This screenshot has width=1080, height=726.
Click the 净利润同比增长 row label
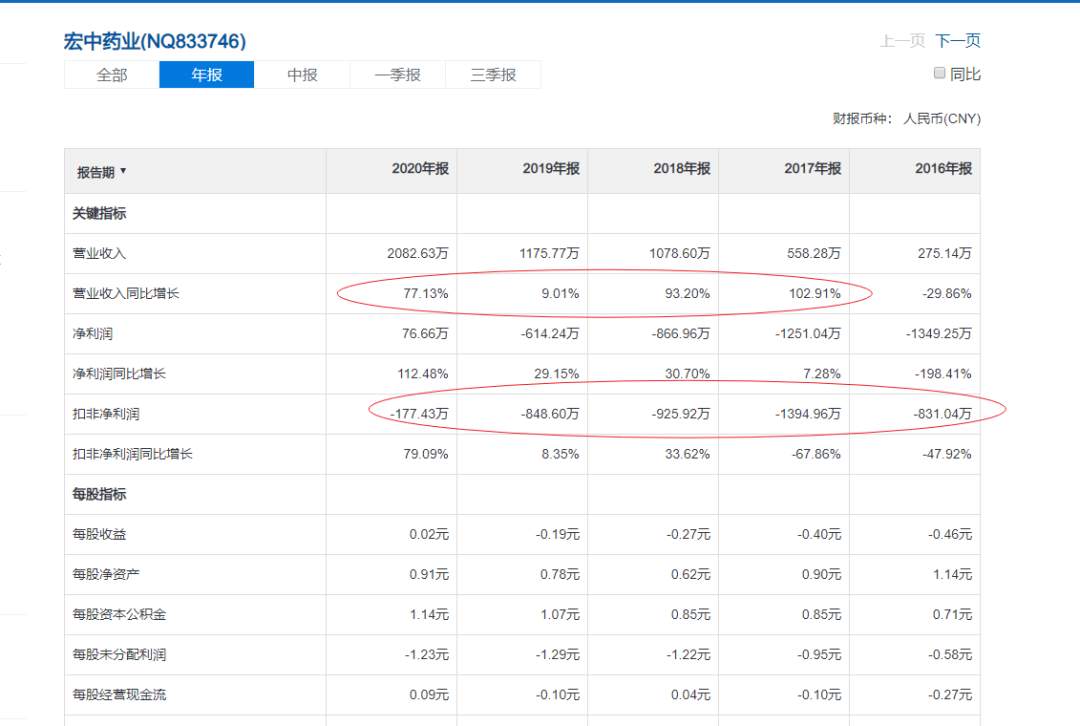coord(119,374)
